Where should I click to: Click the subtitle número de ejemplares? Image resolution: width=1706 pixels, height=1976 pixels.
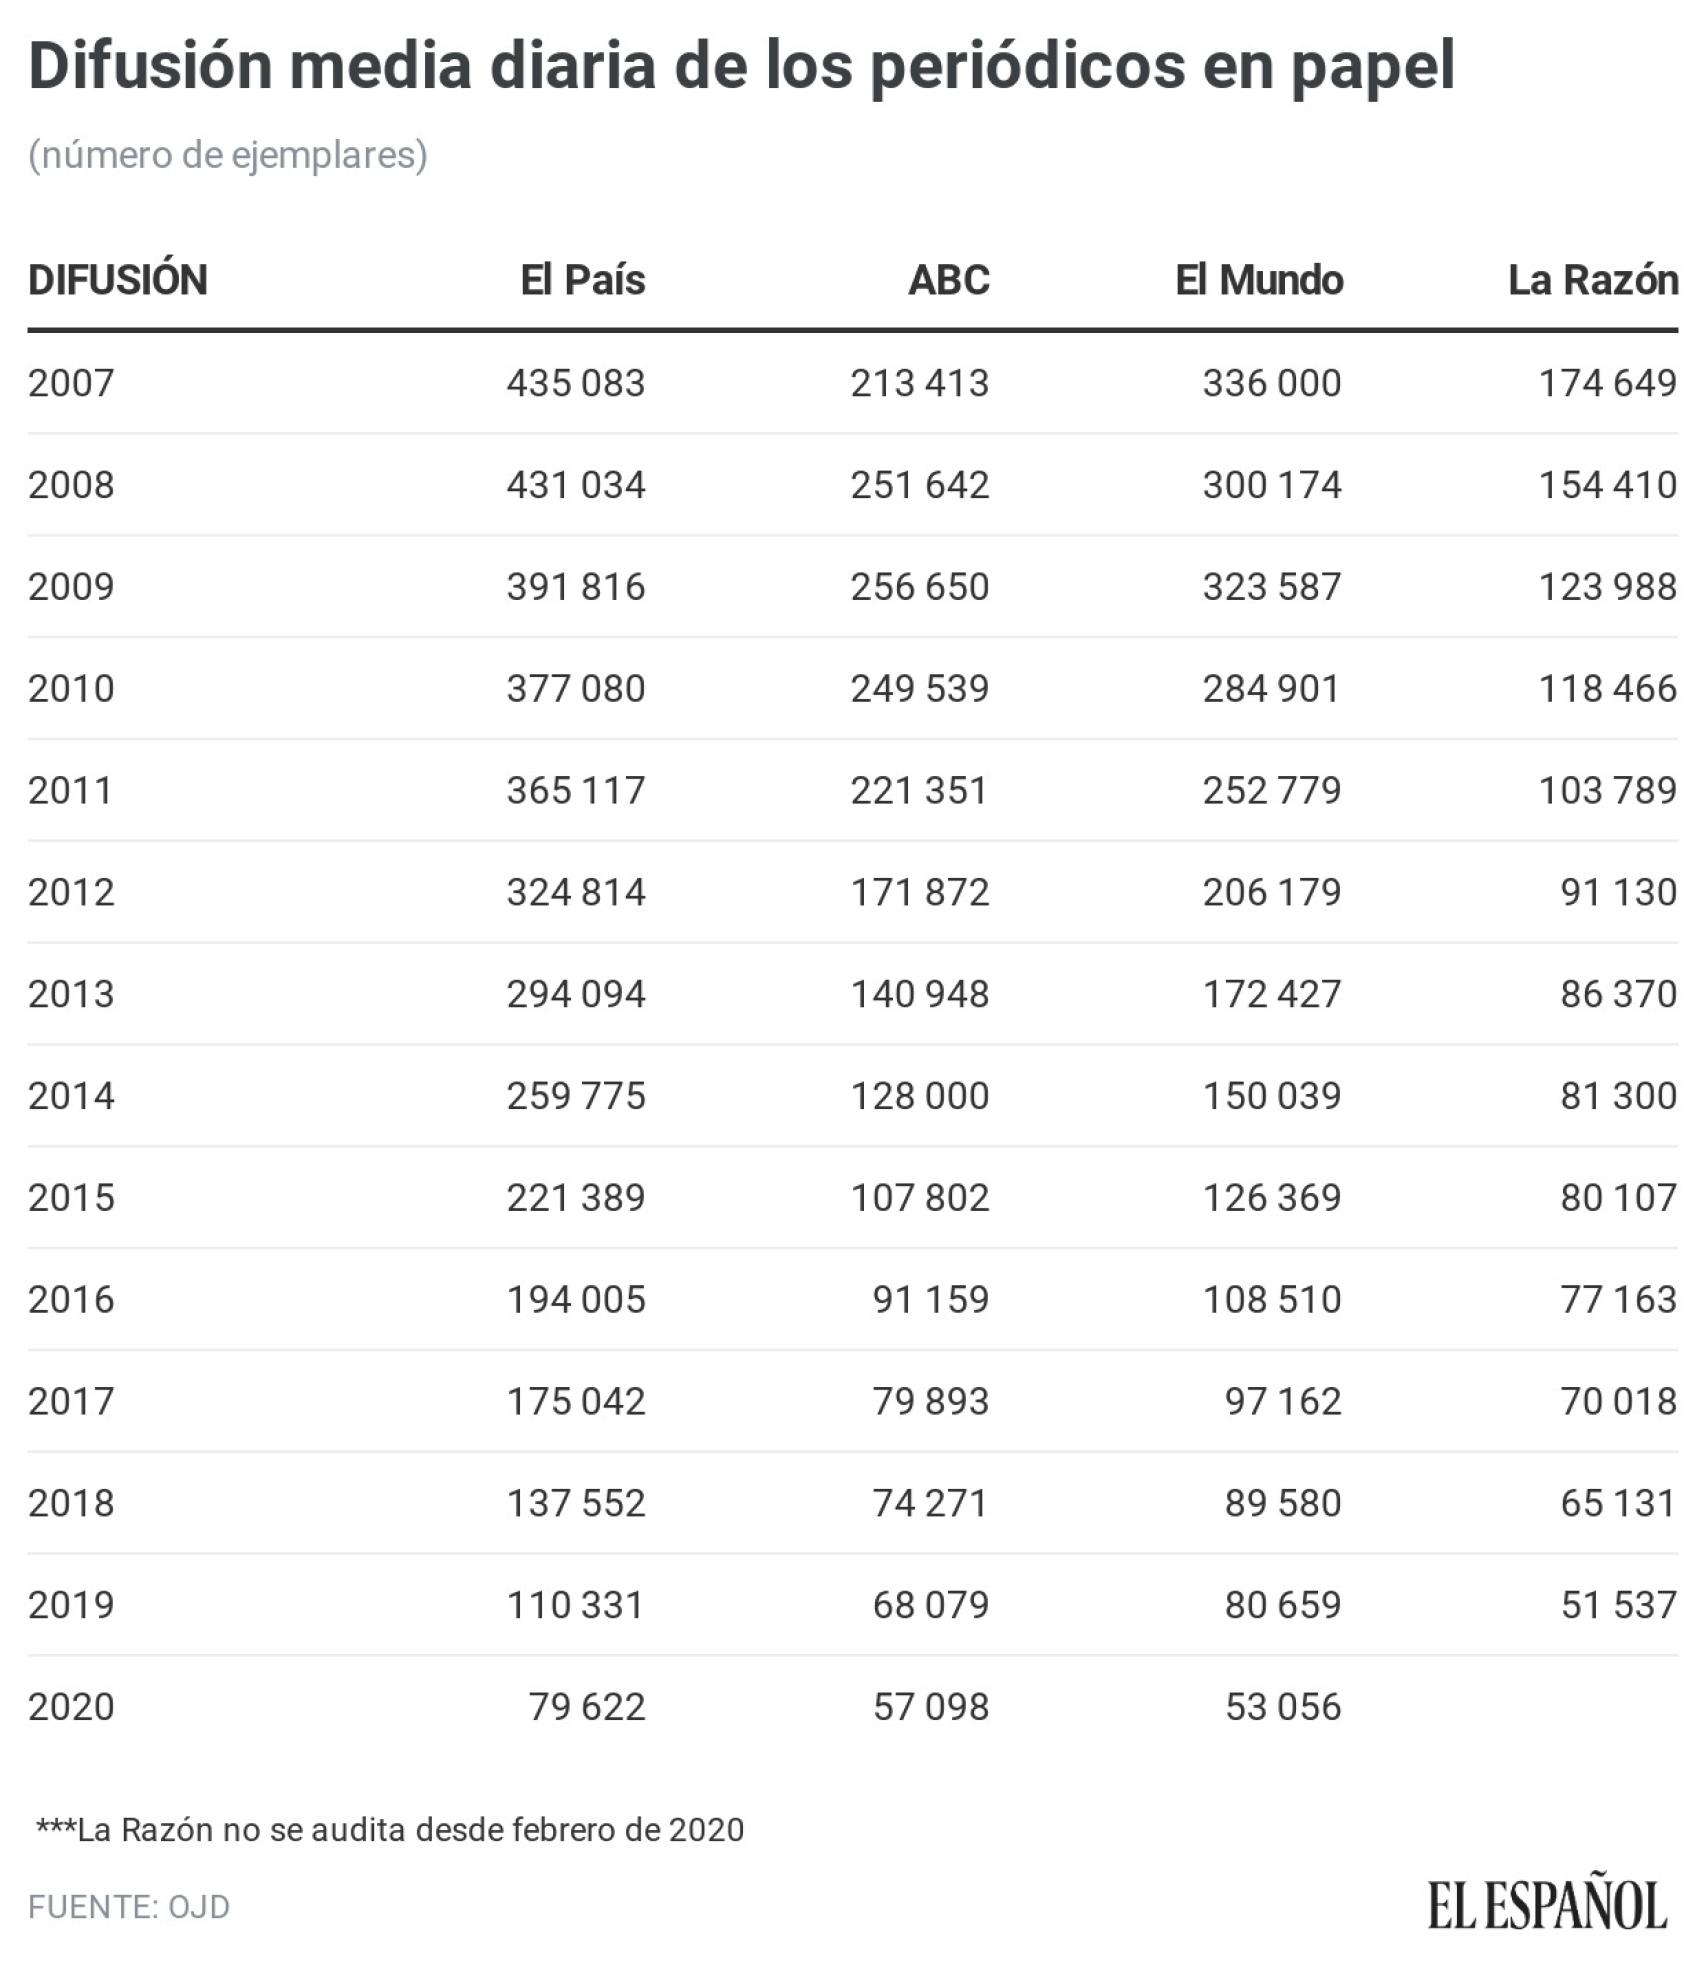pyautogui.click(x=228, y=155)
